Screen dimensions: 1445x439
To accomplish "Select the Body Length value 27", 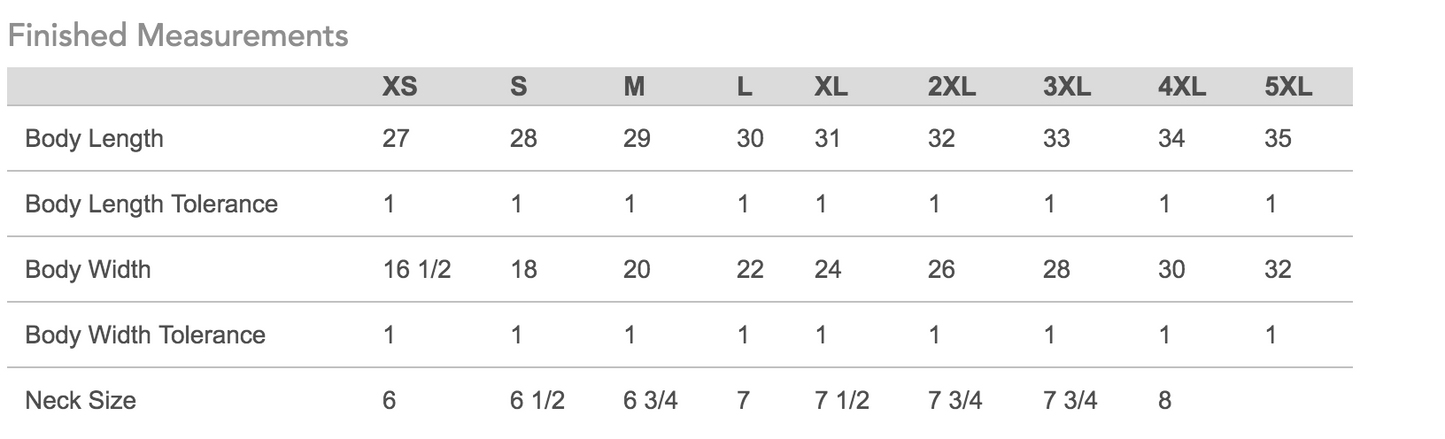I will click(x=396, y=138).
